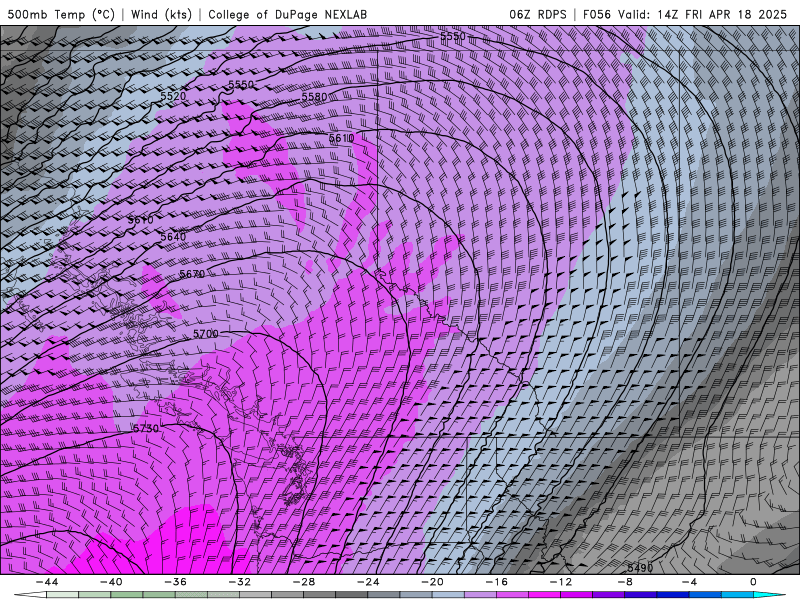The width and height of the screenshot is (800, 600).
Task: Click the -12 colorbar tick label
Action: coord(561,582)
